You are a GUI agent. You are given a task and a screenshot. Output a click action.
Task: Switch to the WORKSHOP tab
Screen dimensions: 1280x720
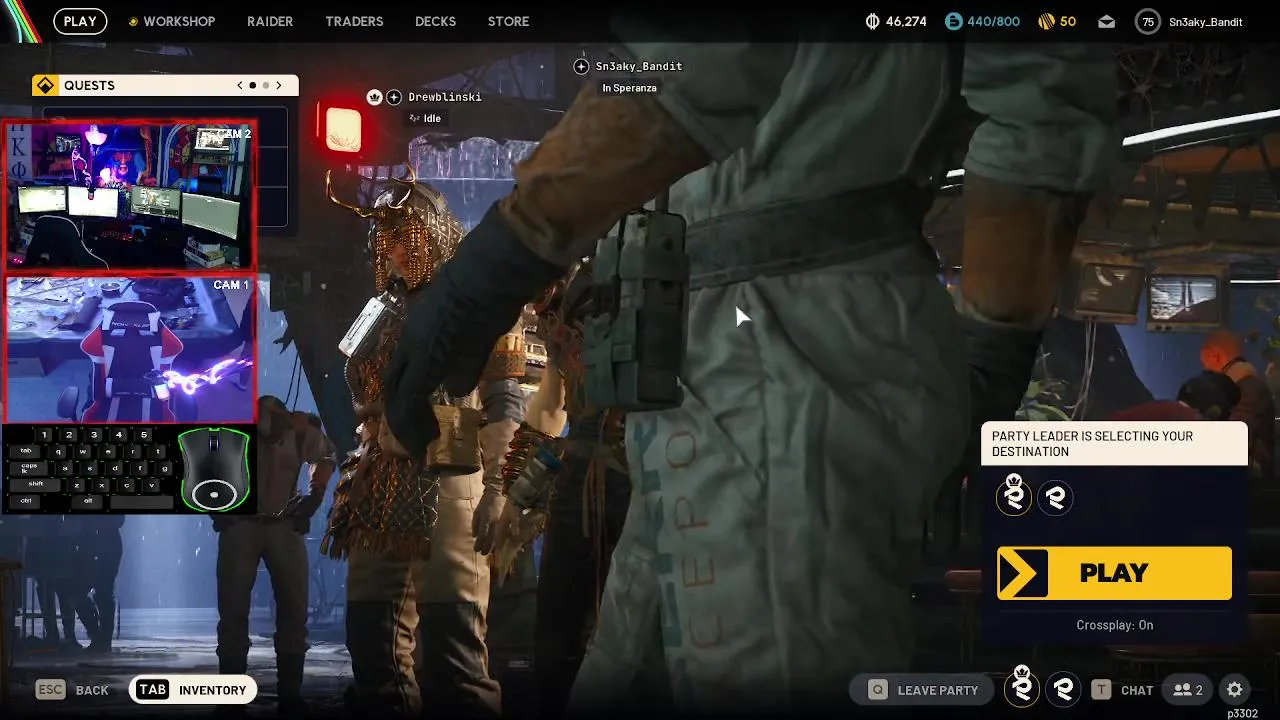pos(179,21)
